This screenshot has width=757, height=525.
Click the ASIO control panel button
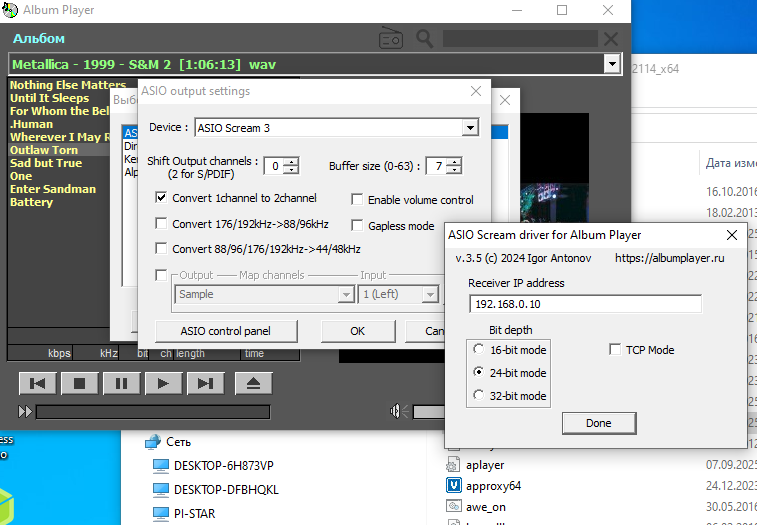pos(225,331)
